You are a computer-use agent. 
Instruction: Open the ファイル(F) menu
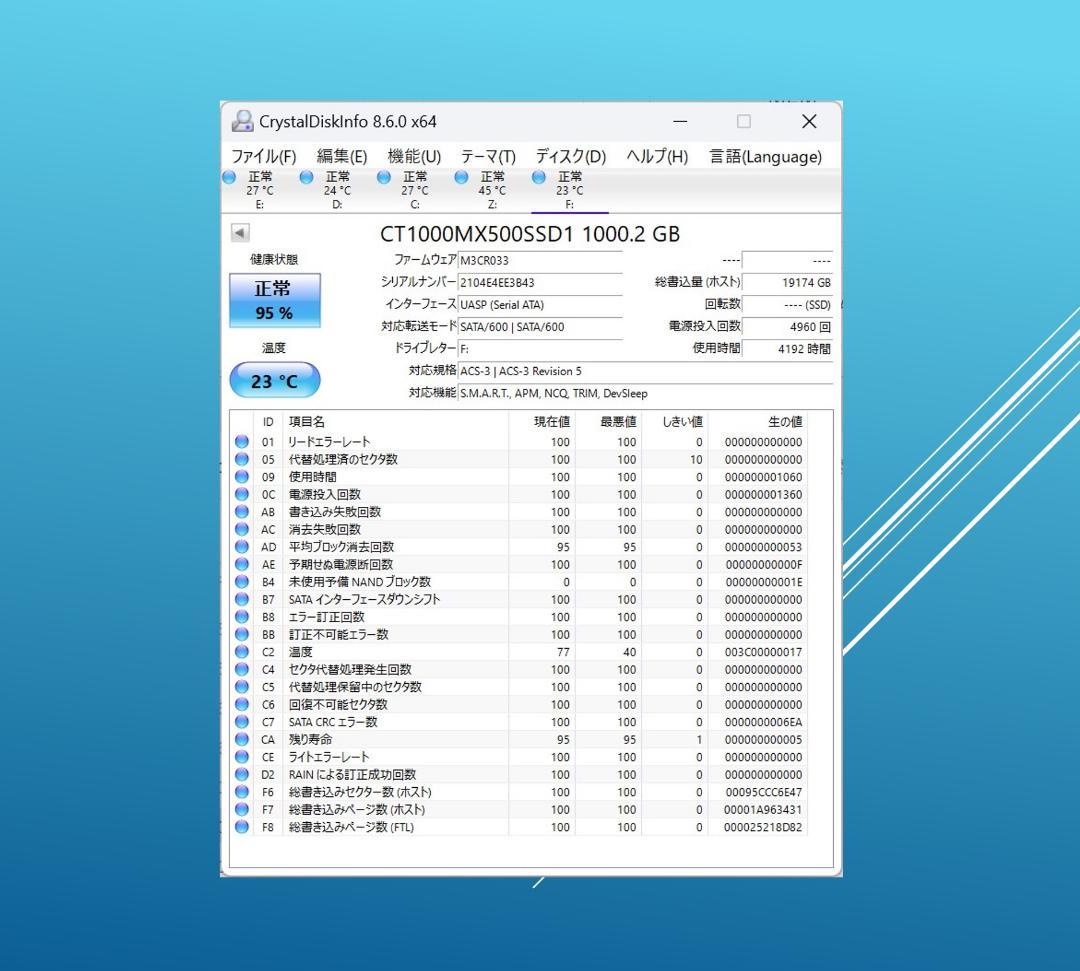pos(263,156)
